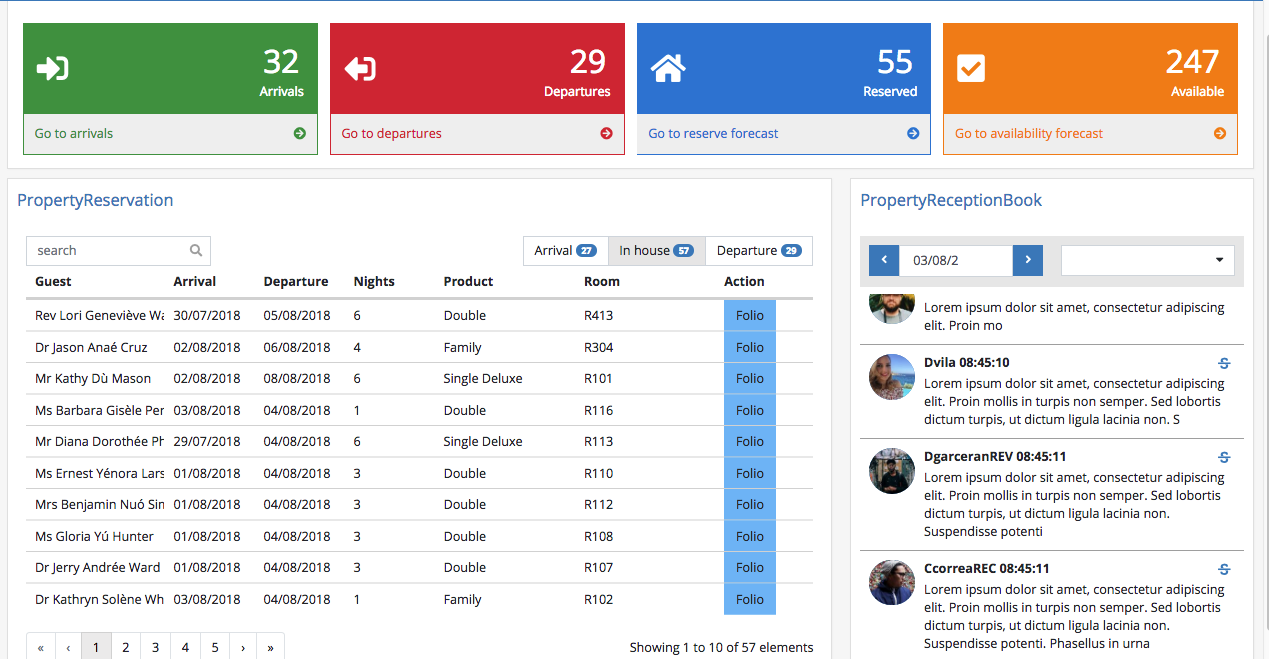The image size is (1269, 659).
Task: Click strikethrough icon on DgarceranREV's message
Action: pyautogui.click(x=1224, y=457)
